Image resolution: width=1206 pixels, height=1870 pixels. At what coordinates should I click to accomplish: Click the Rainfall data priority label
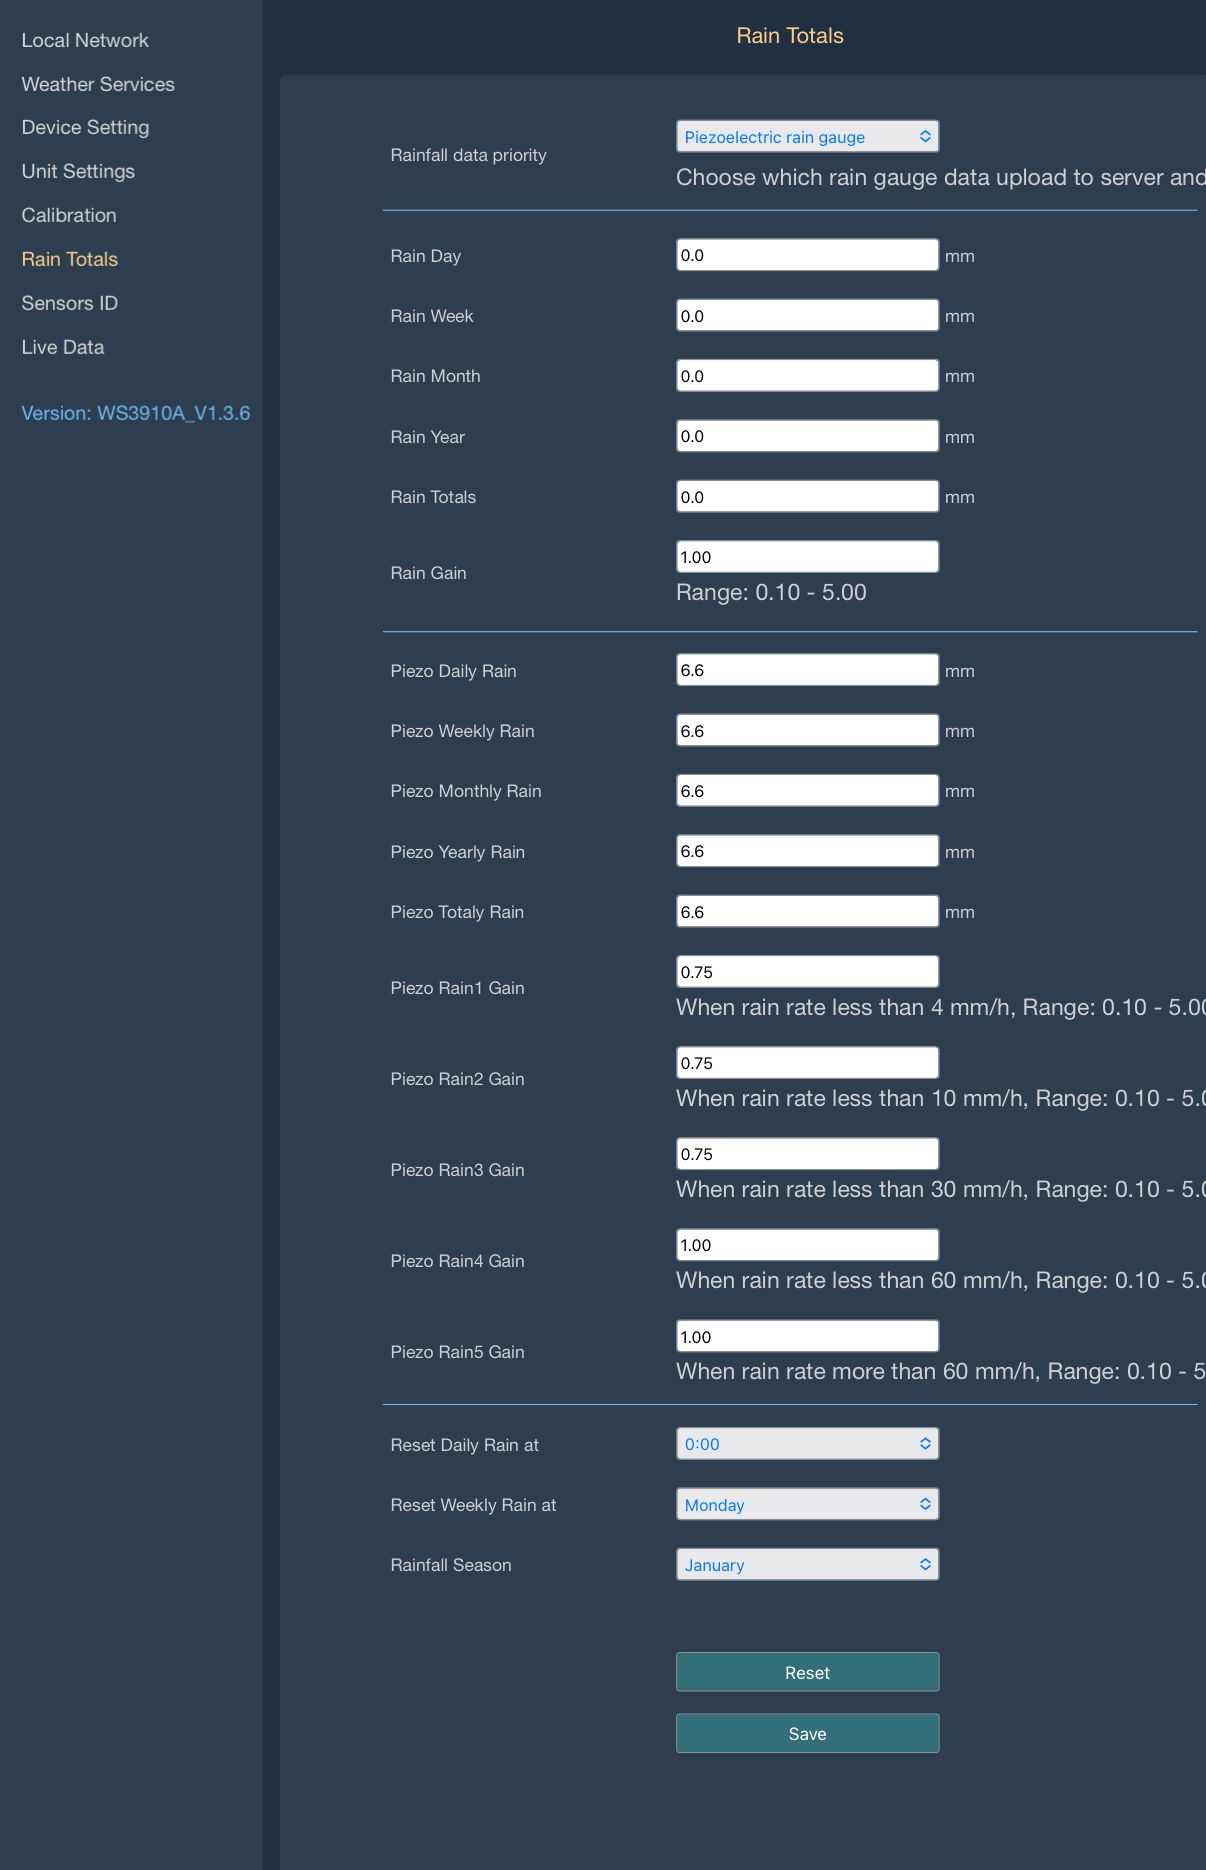point(468,155)
